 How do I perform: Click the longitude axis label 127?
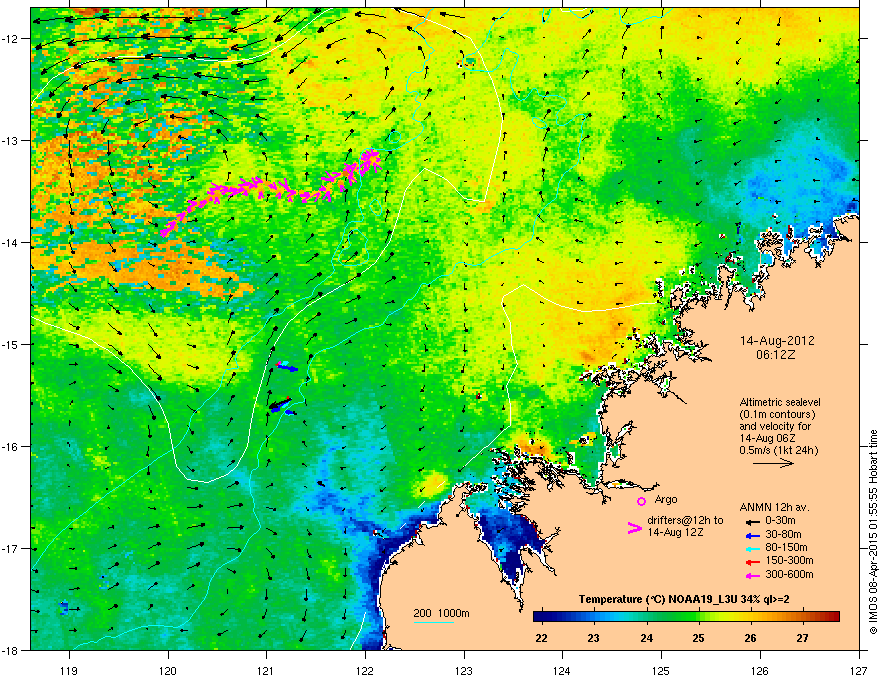(859, 670)
